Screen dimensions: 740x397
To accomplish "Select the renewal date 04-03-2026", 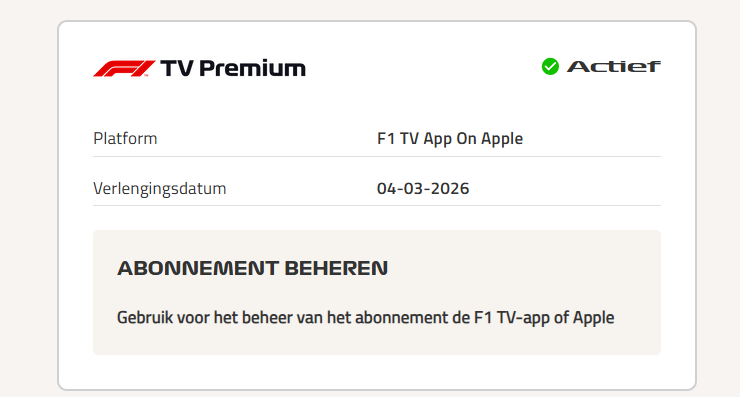I will coord(423,188).
